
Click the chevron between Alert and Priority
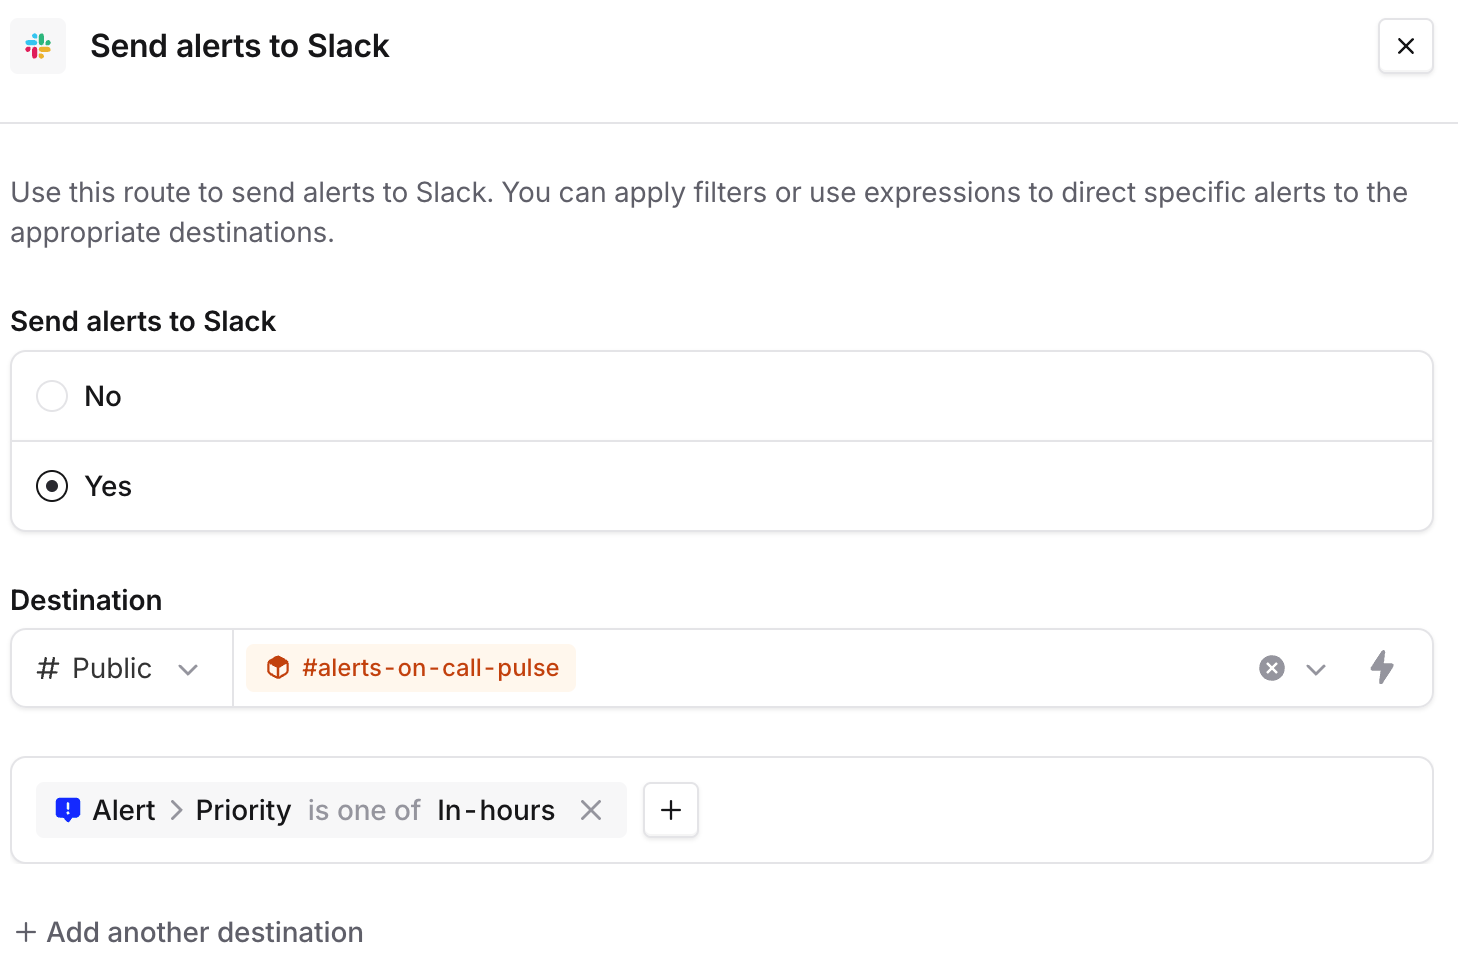(x=176, y=810)
